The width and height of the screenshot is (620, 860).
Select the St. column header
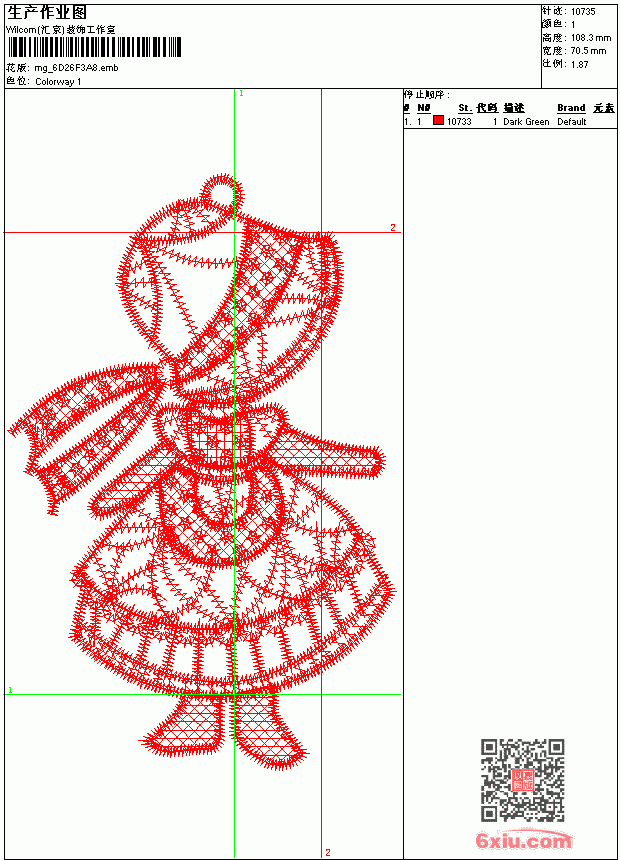pos(465,108)
